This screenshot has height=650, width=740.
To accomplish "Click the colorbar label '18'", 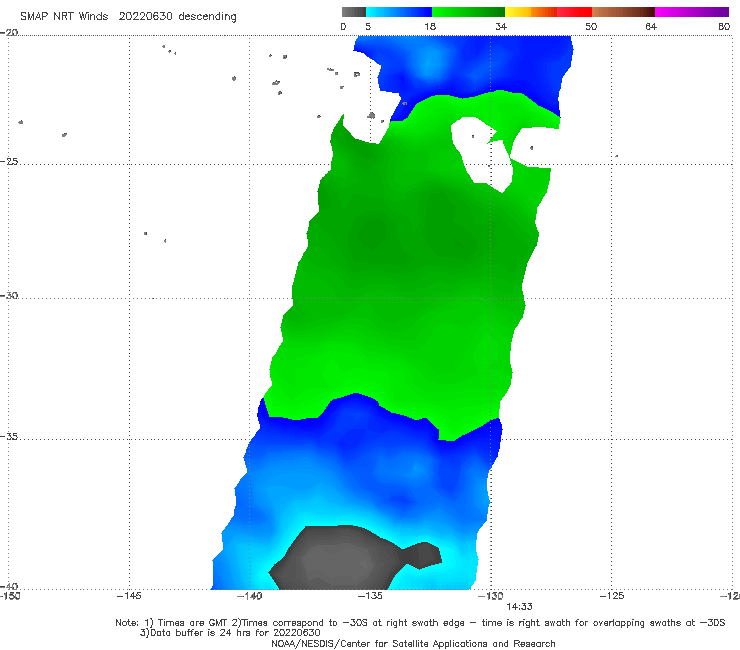I will pyautogui.click(x=430, y=27).
